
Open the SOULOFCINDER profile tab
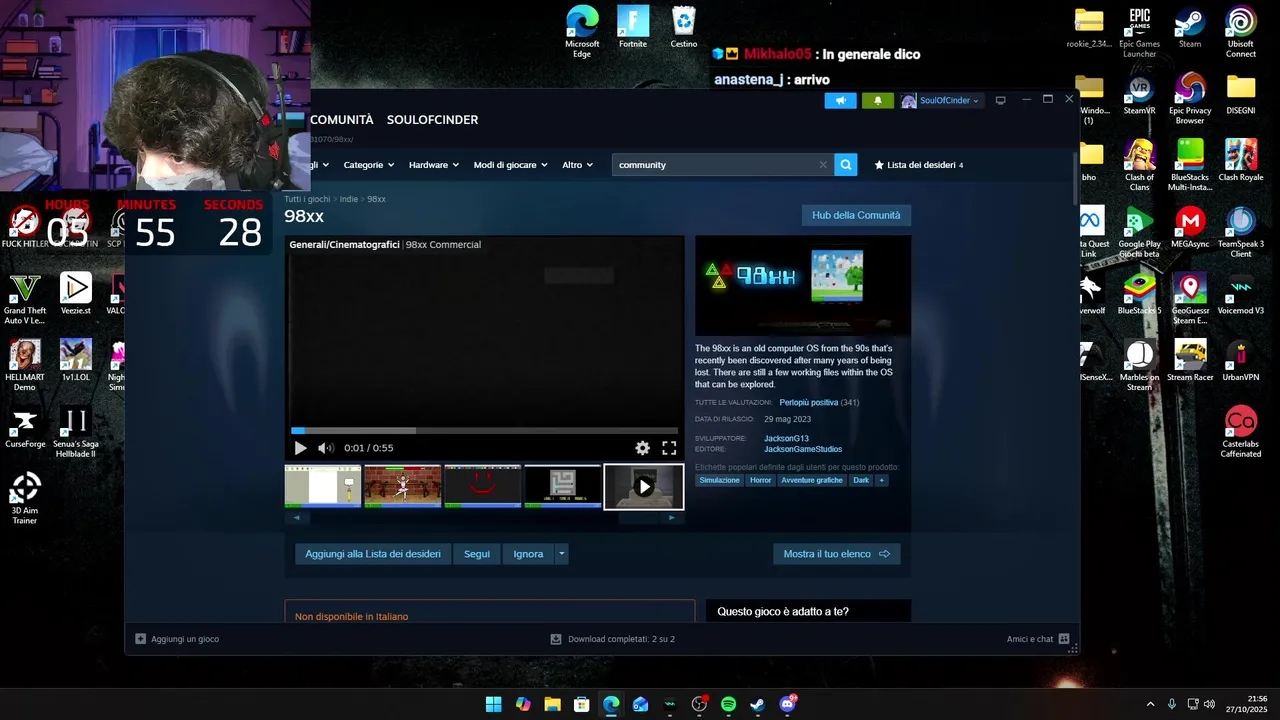[432, 120]
